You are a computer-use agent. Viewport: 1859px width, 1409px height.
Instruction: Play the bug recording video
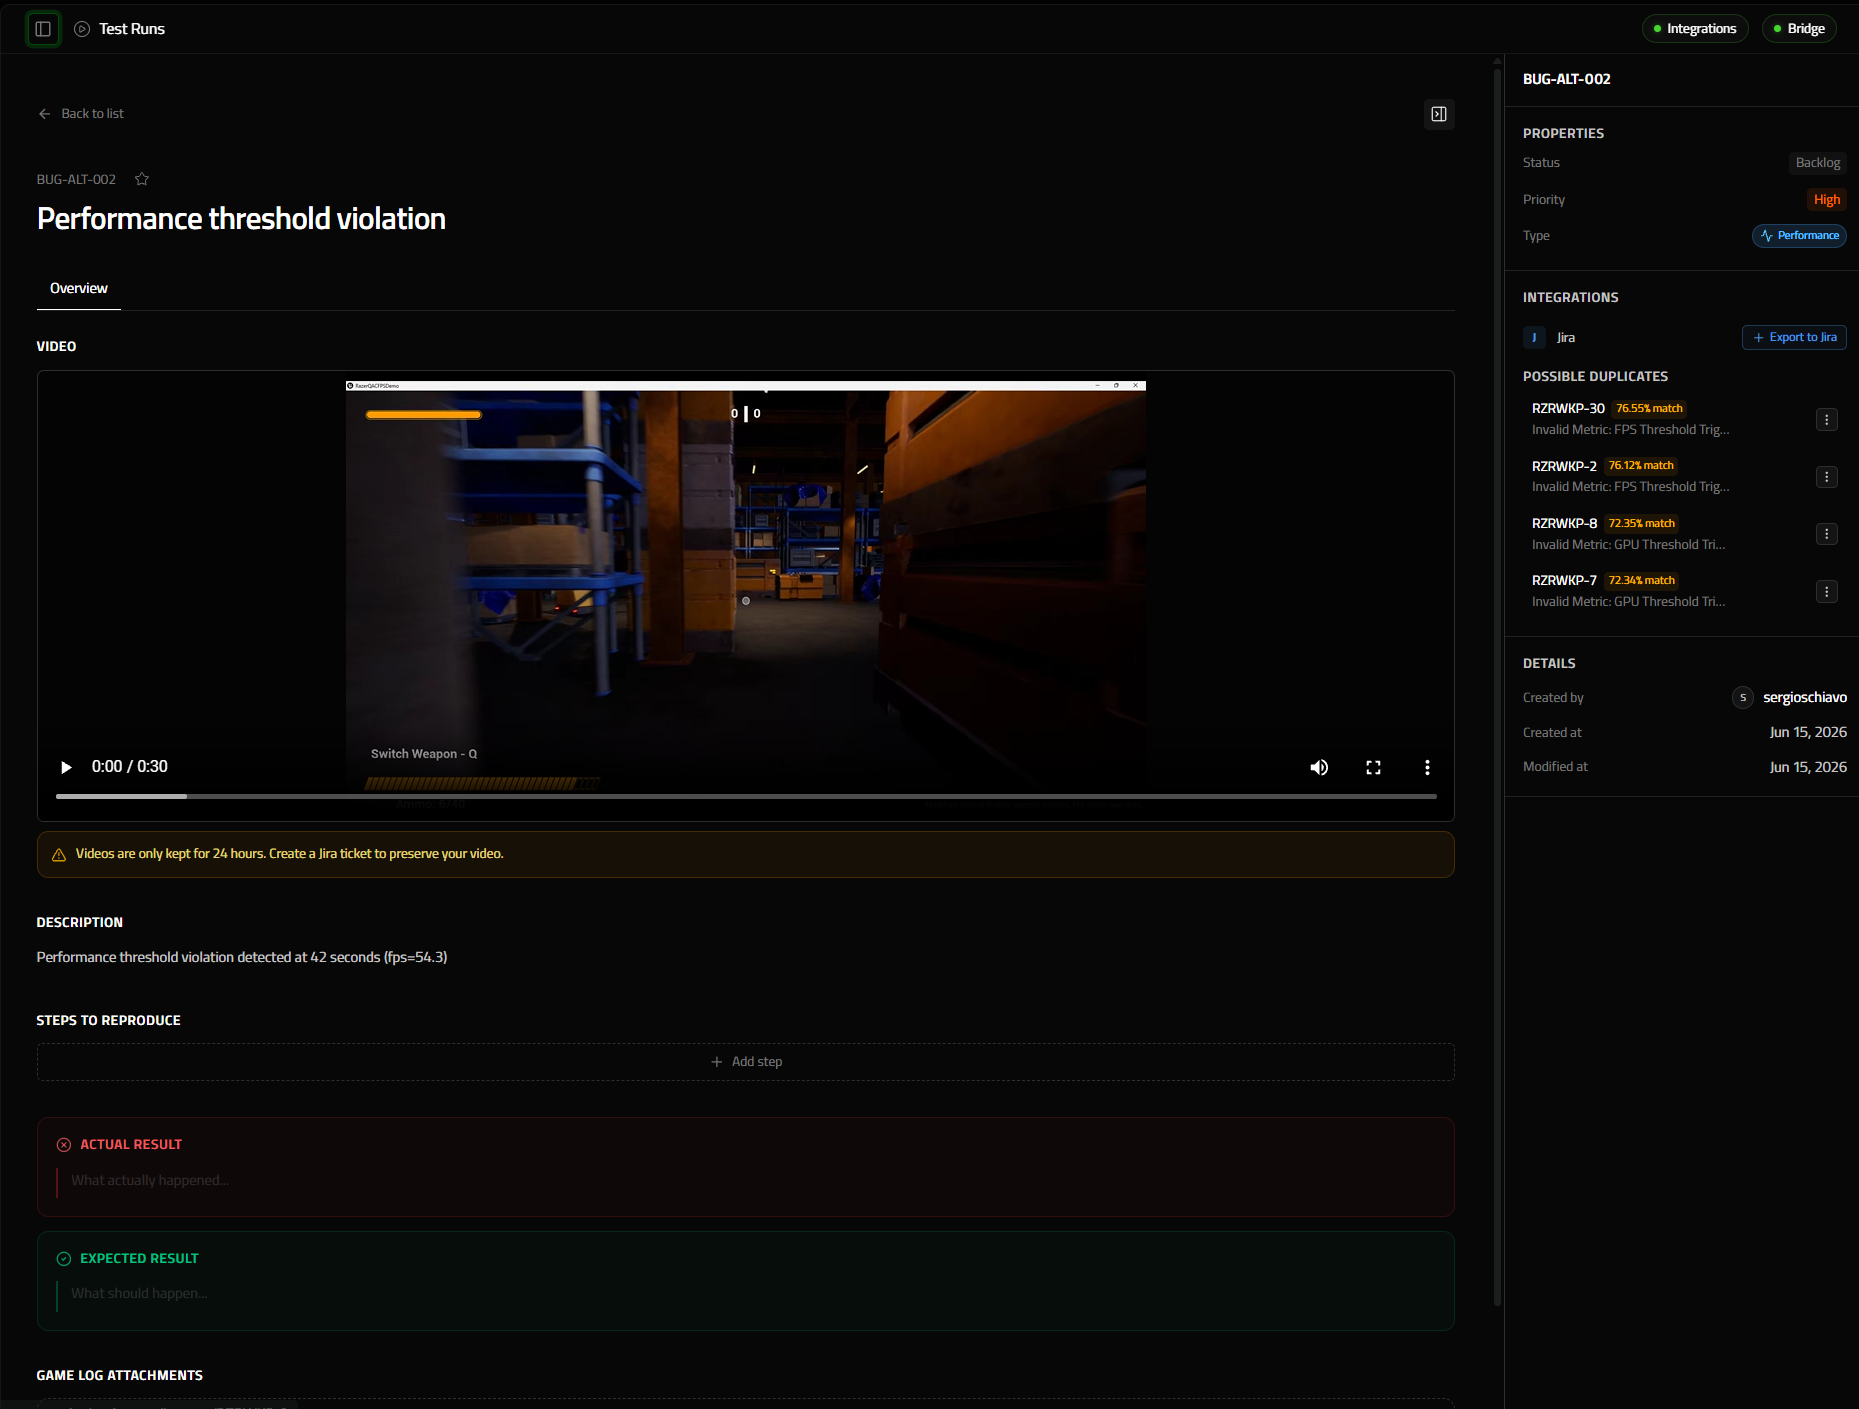(x=66, y=767)
